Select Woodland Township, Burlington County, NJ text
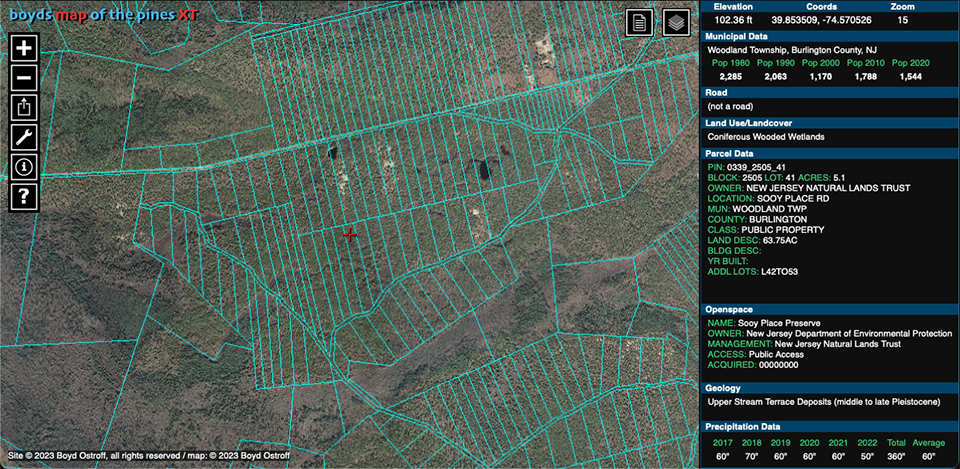This screenshot has width=960, height=469. click(x=792, y=50)
